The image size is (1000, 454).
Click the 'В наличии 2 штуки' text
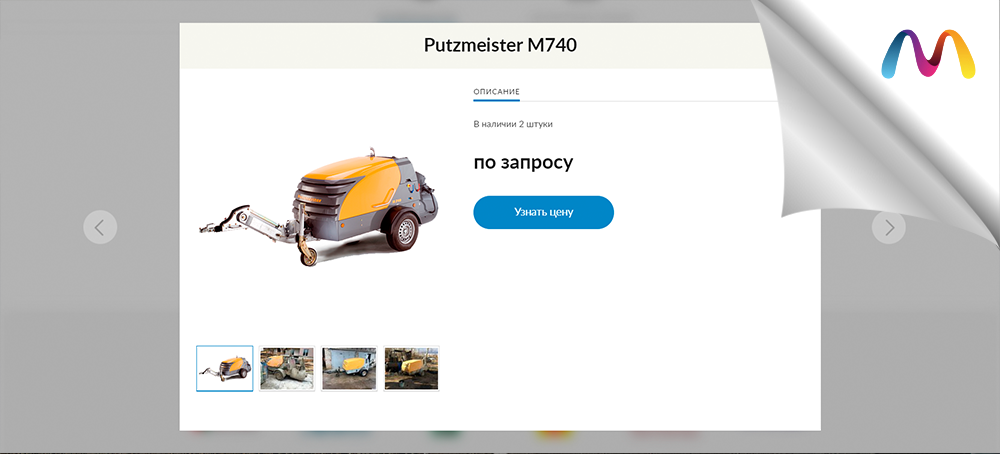[513, 124]
